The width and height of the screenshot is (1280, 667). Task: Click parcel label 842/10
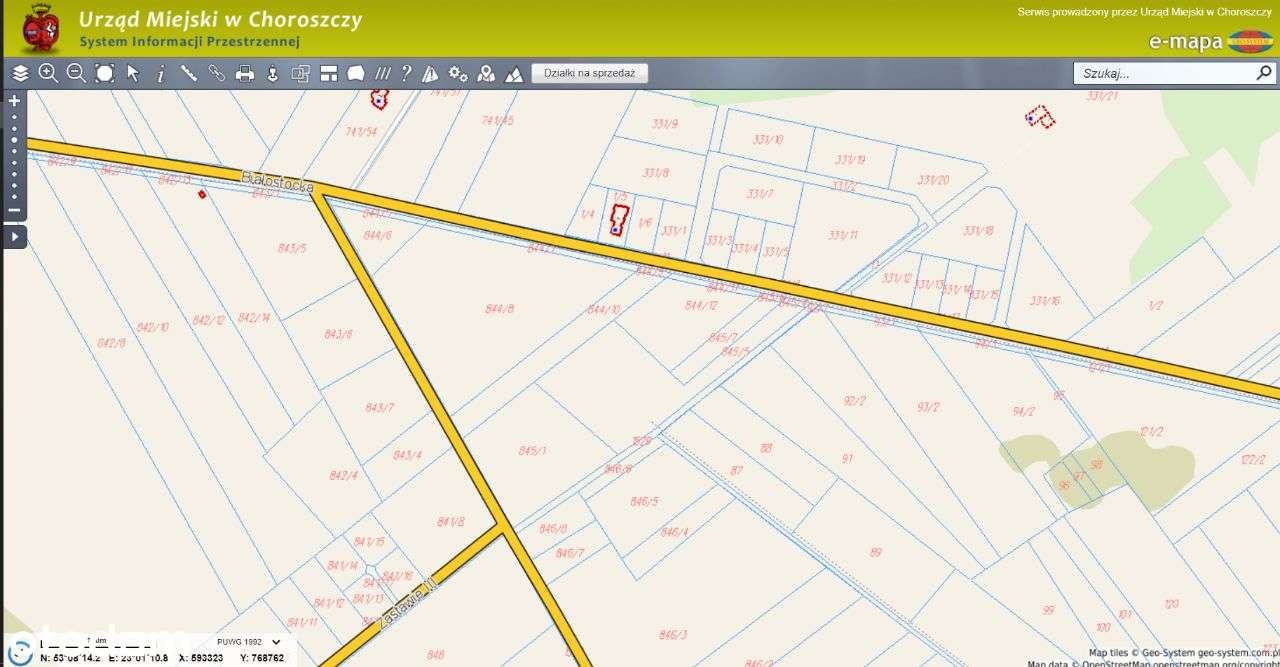(x=153, y=327)
